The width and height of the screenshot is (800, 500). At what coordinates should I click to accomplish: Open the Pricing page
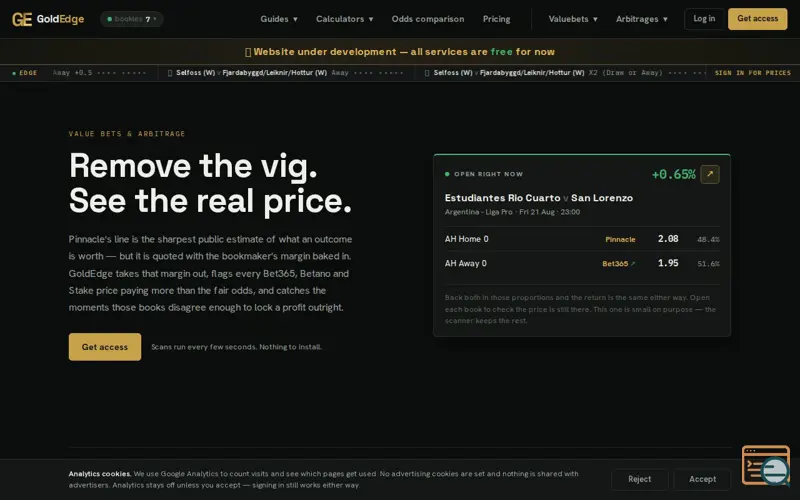tap(496, 19)
